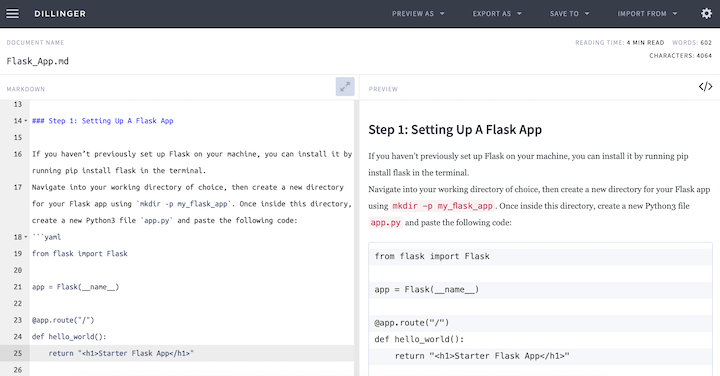Open the hamburger sidebar menu
720x376 pixels.
pyautogui.click(x=12, y=13)
